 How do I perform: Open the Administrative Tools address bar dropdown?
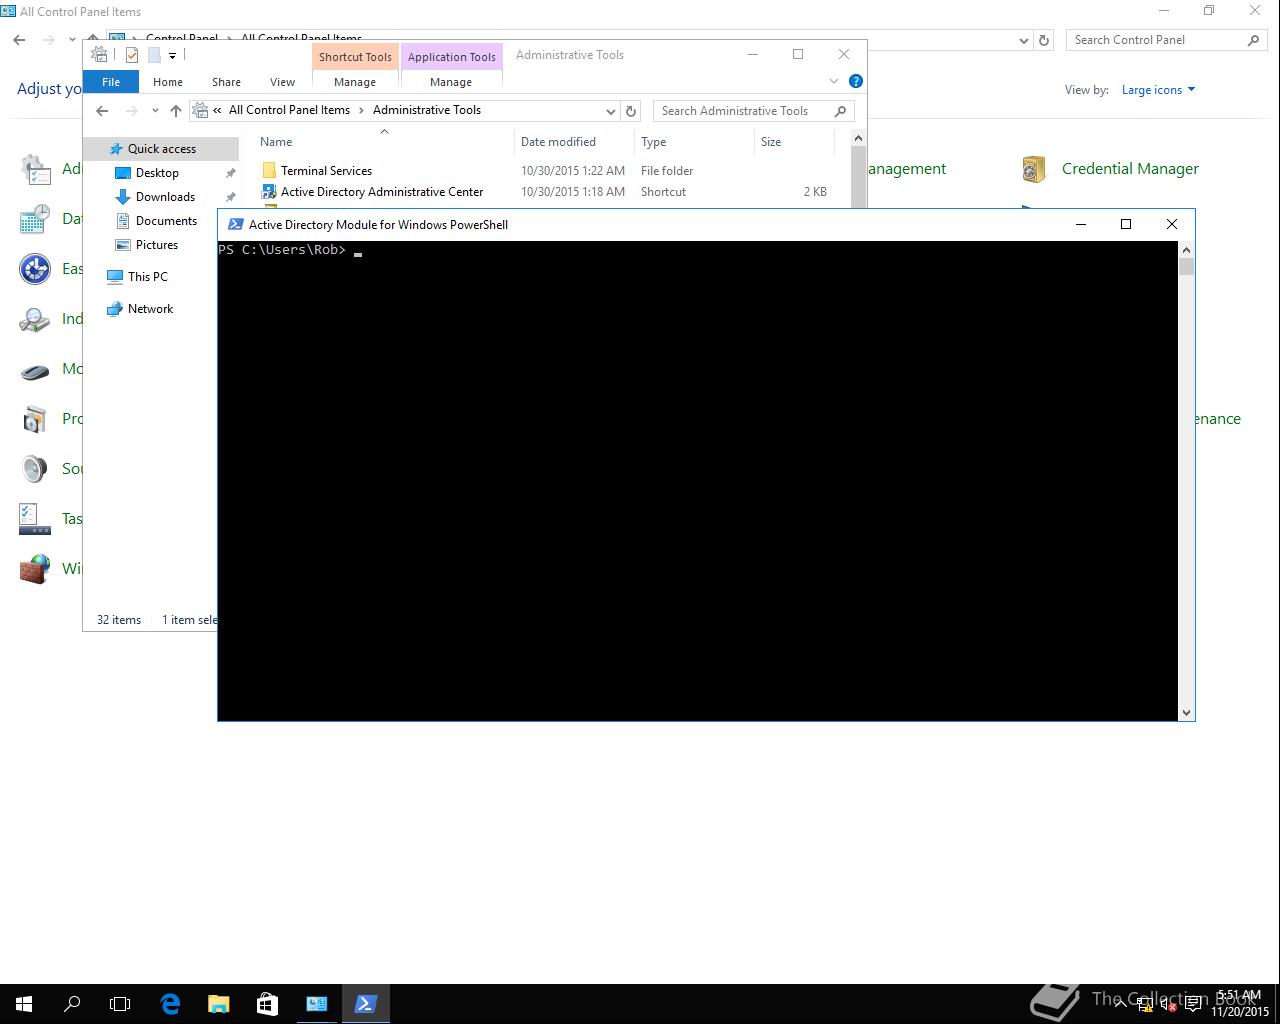tap(610, 111)
